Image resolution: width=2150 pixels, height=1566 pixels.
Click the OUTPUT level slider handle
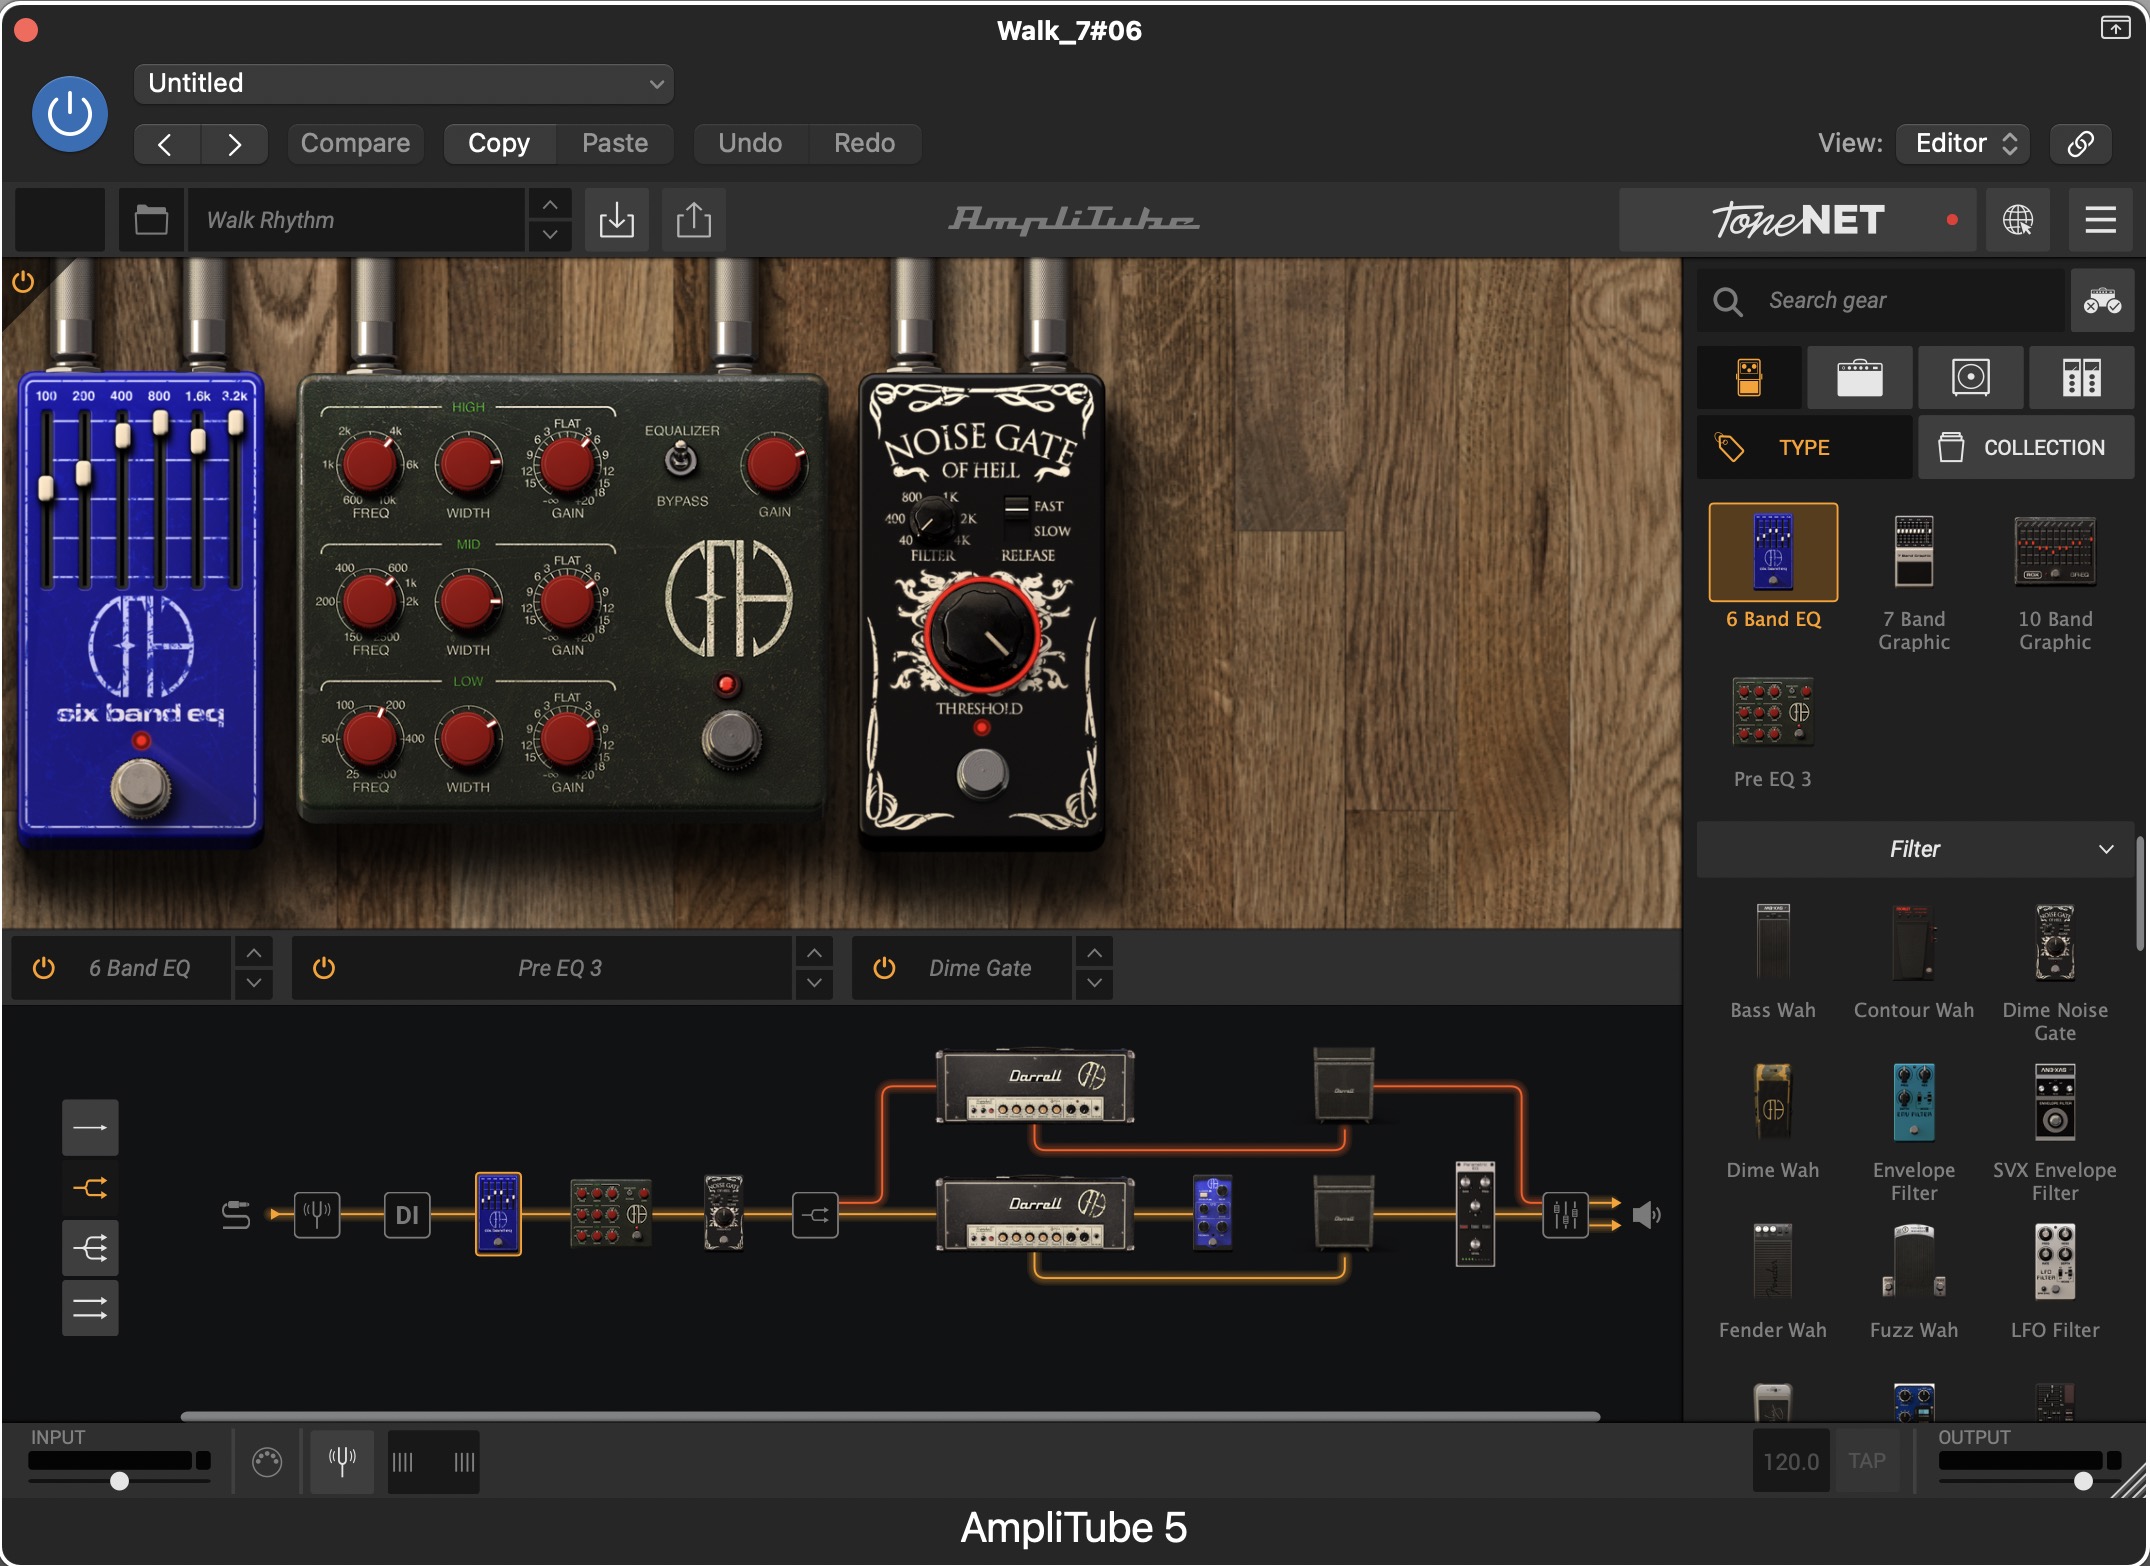(x=2083, y=1481)
